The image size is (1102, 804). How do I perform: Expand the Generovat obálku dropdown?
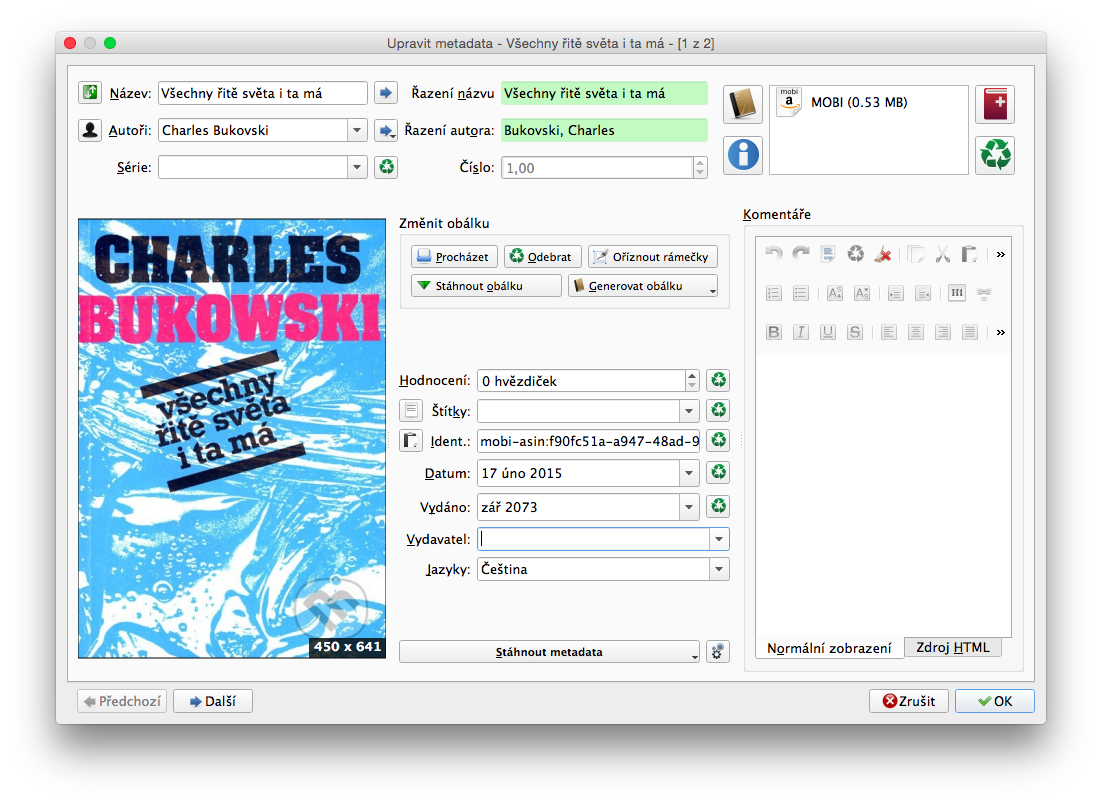click(x=711, y=287)
